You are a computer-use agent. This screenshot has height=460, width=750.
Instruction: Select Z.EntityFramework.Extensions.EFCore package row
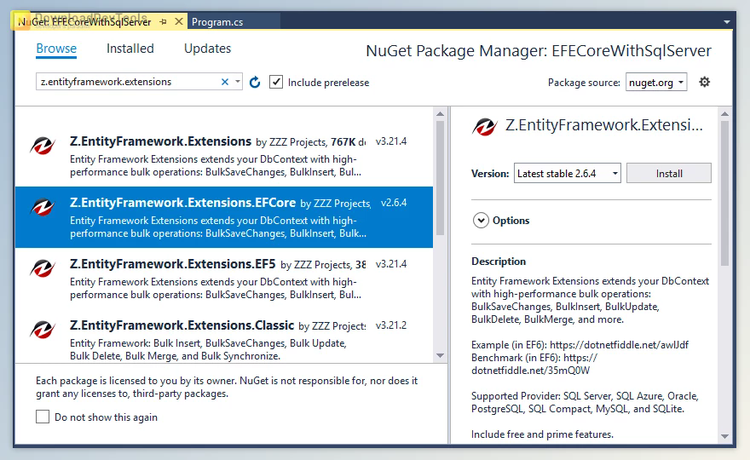(224, 217)
